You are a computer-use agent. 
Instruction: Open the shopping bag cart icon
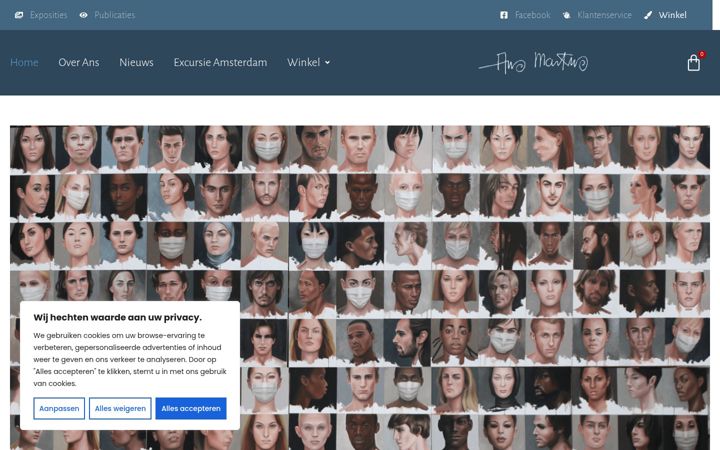693,63
